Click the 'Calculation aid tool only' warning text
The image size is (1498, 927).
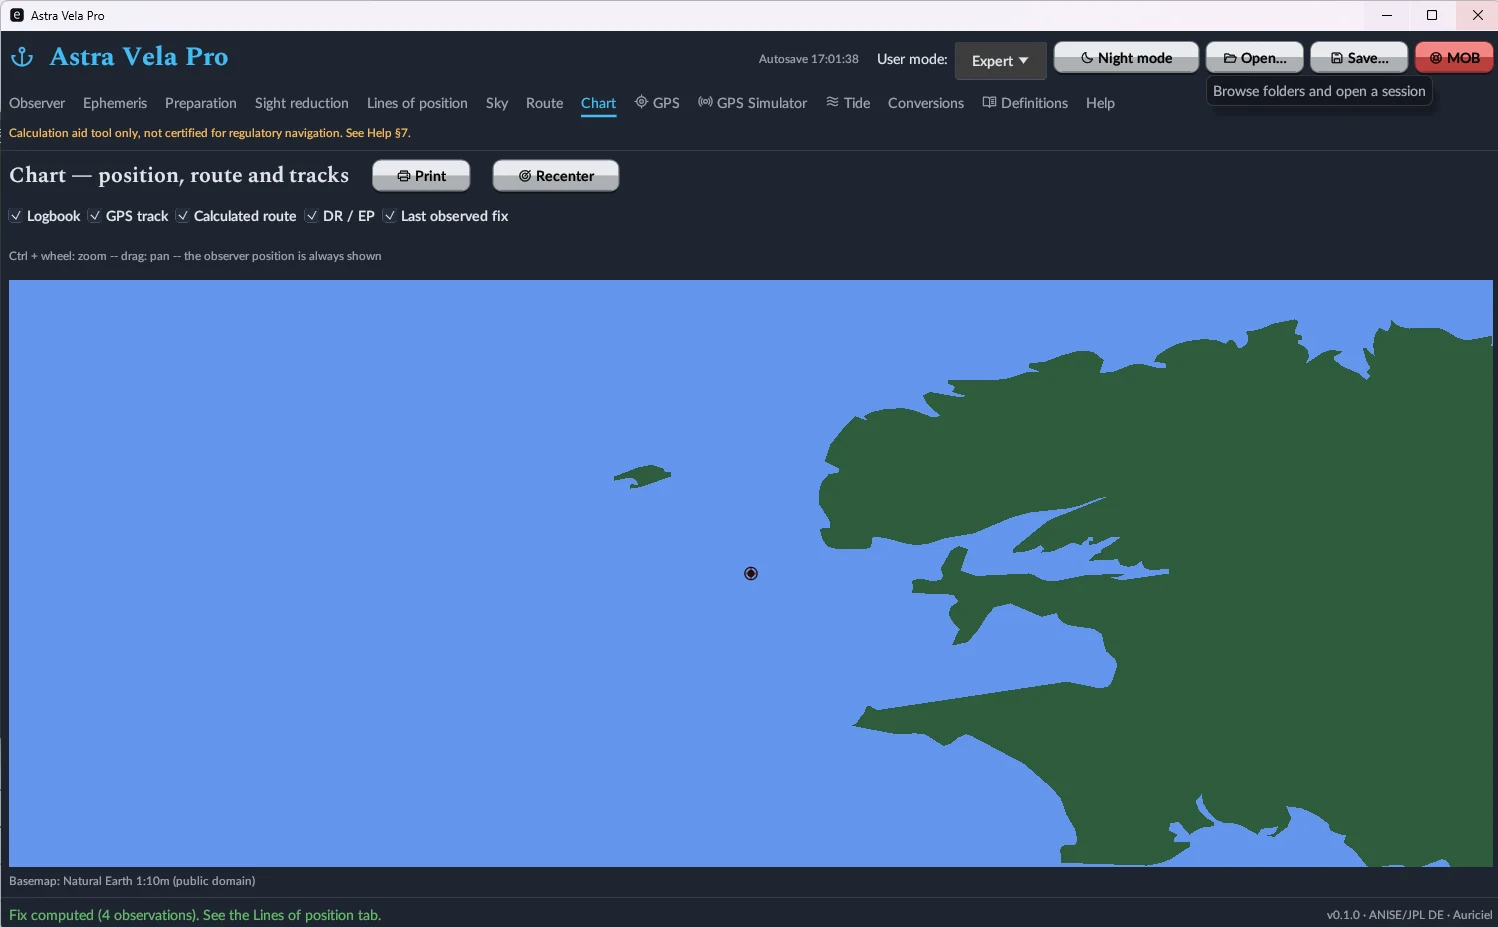pyautogui.click(x=210, y=133)
